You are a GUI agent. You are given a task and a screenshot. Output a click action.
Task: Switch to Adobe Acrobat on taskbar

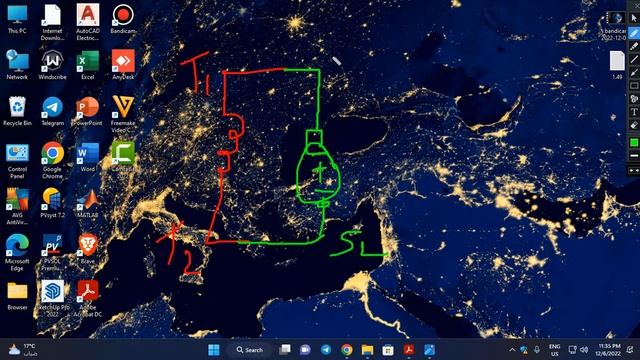409,350
